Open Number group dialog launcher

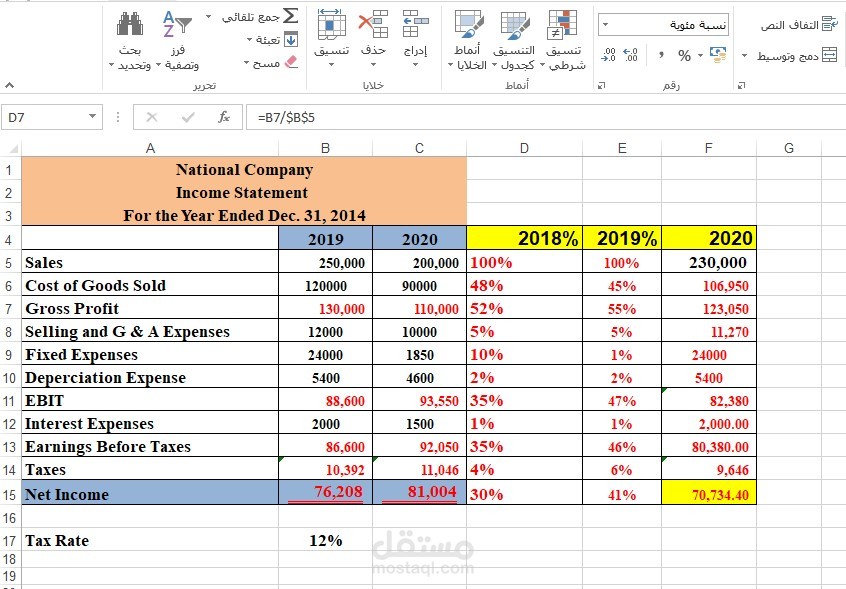602,85
